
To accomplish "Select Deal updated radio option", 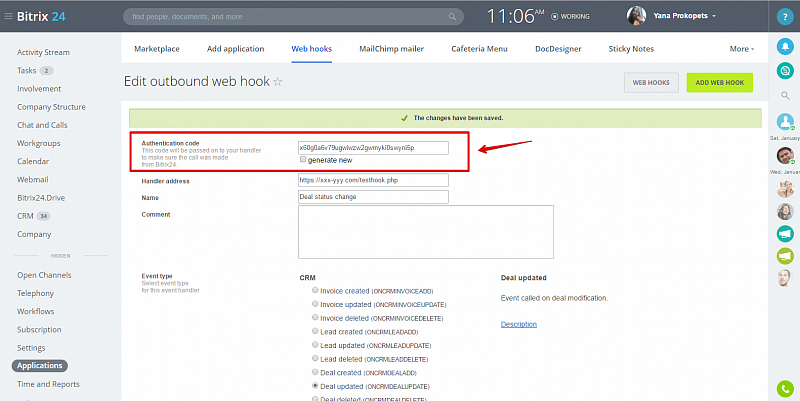I will coord(315,386).
